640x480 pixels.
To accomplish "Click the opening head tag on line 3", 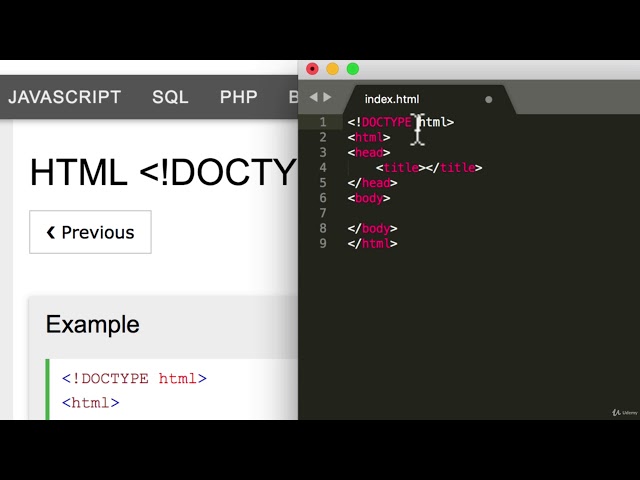I will pyautogui.click(x=369, y=152).
